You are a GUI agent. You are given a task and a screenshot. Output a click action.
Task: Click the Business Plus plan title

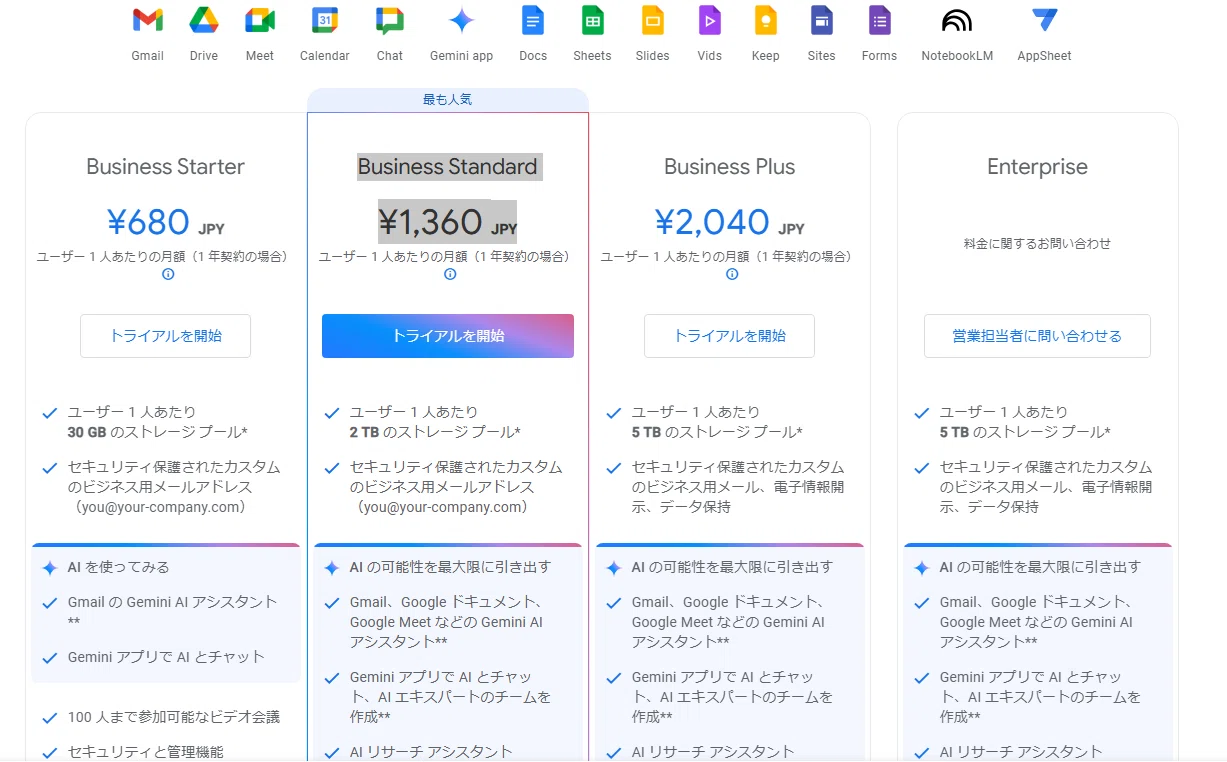coord(730,167)
